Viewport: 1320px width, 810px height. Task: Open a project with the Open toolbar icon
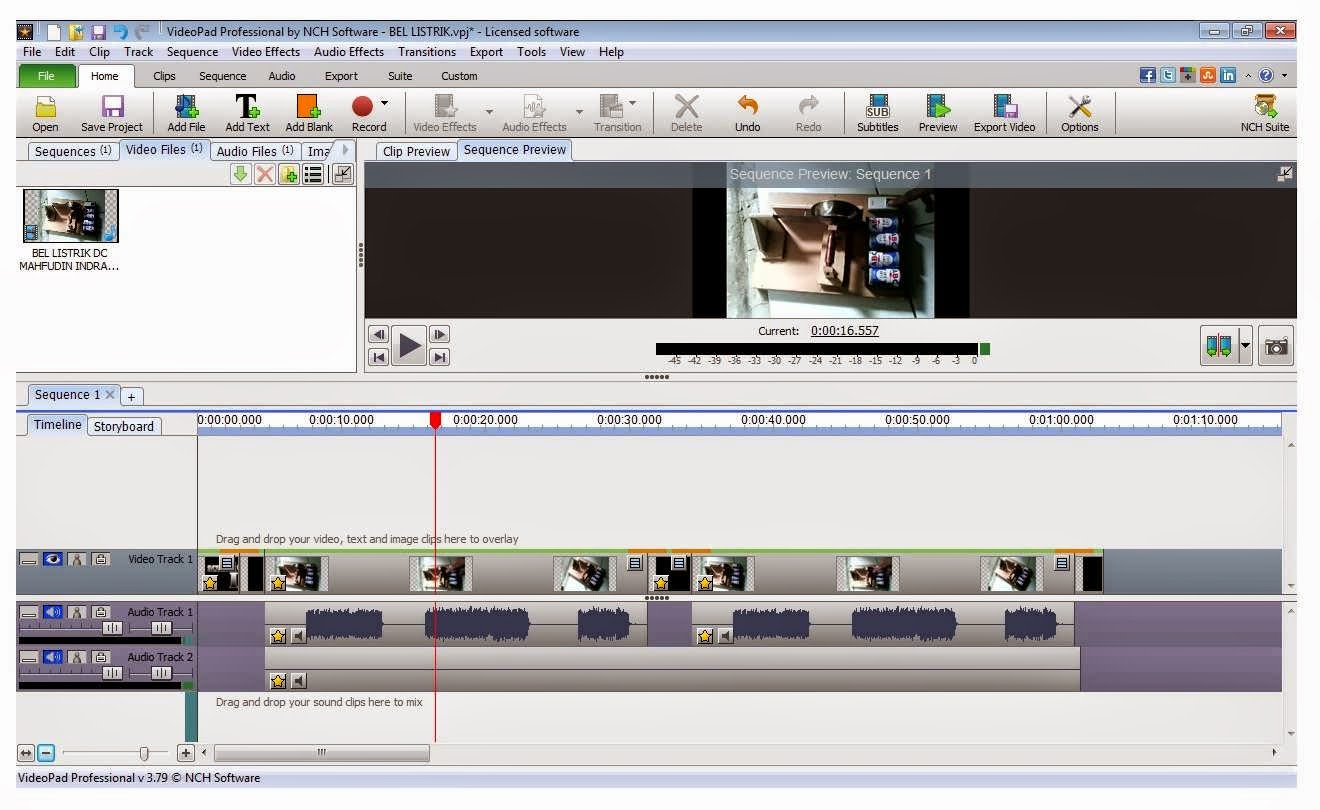click(x=45, y=113)
